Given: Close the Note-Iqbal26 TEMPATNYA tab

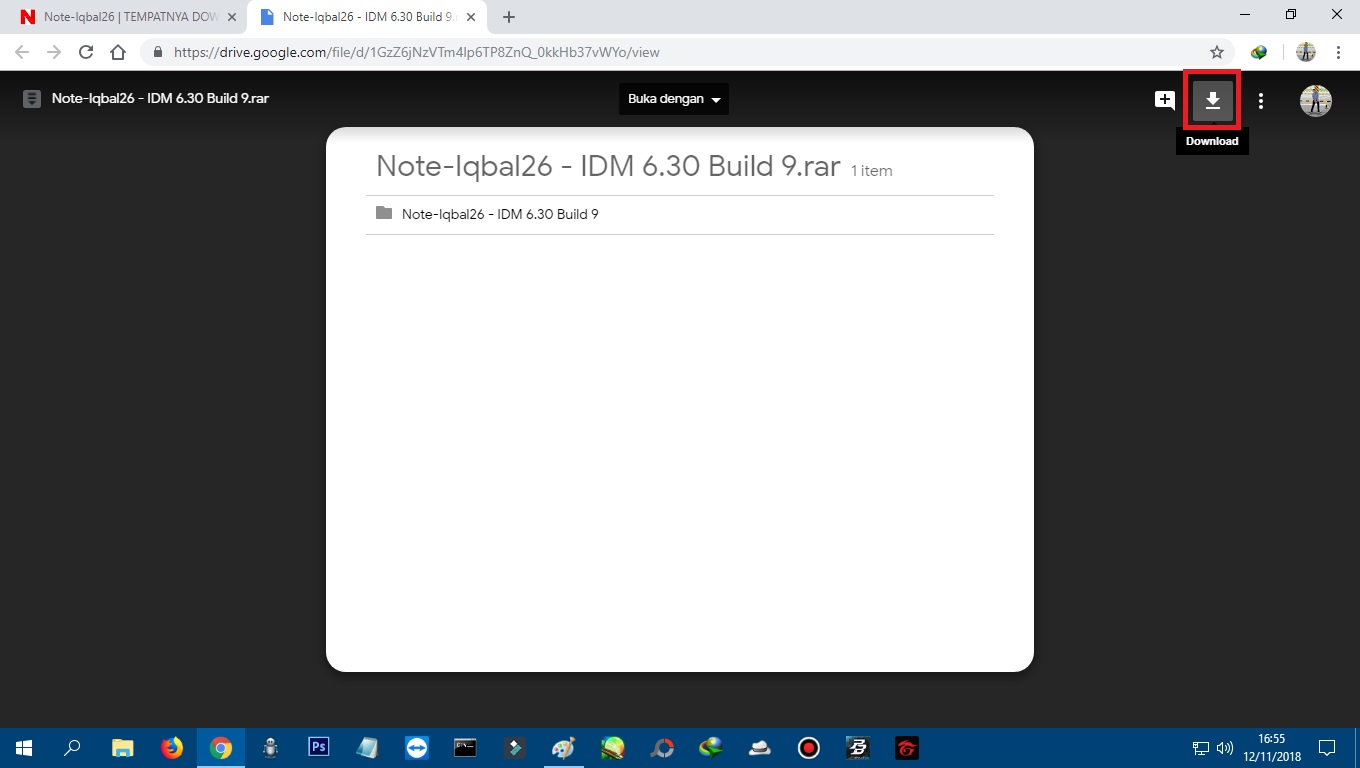Looking at the screenshot, I should pyautogui.click(x=232, y=17).
